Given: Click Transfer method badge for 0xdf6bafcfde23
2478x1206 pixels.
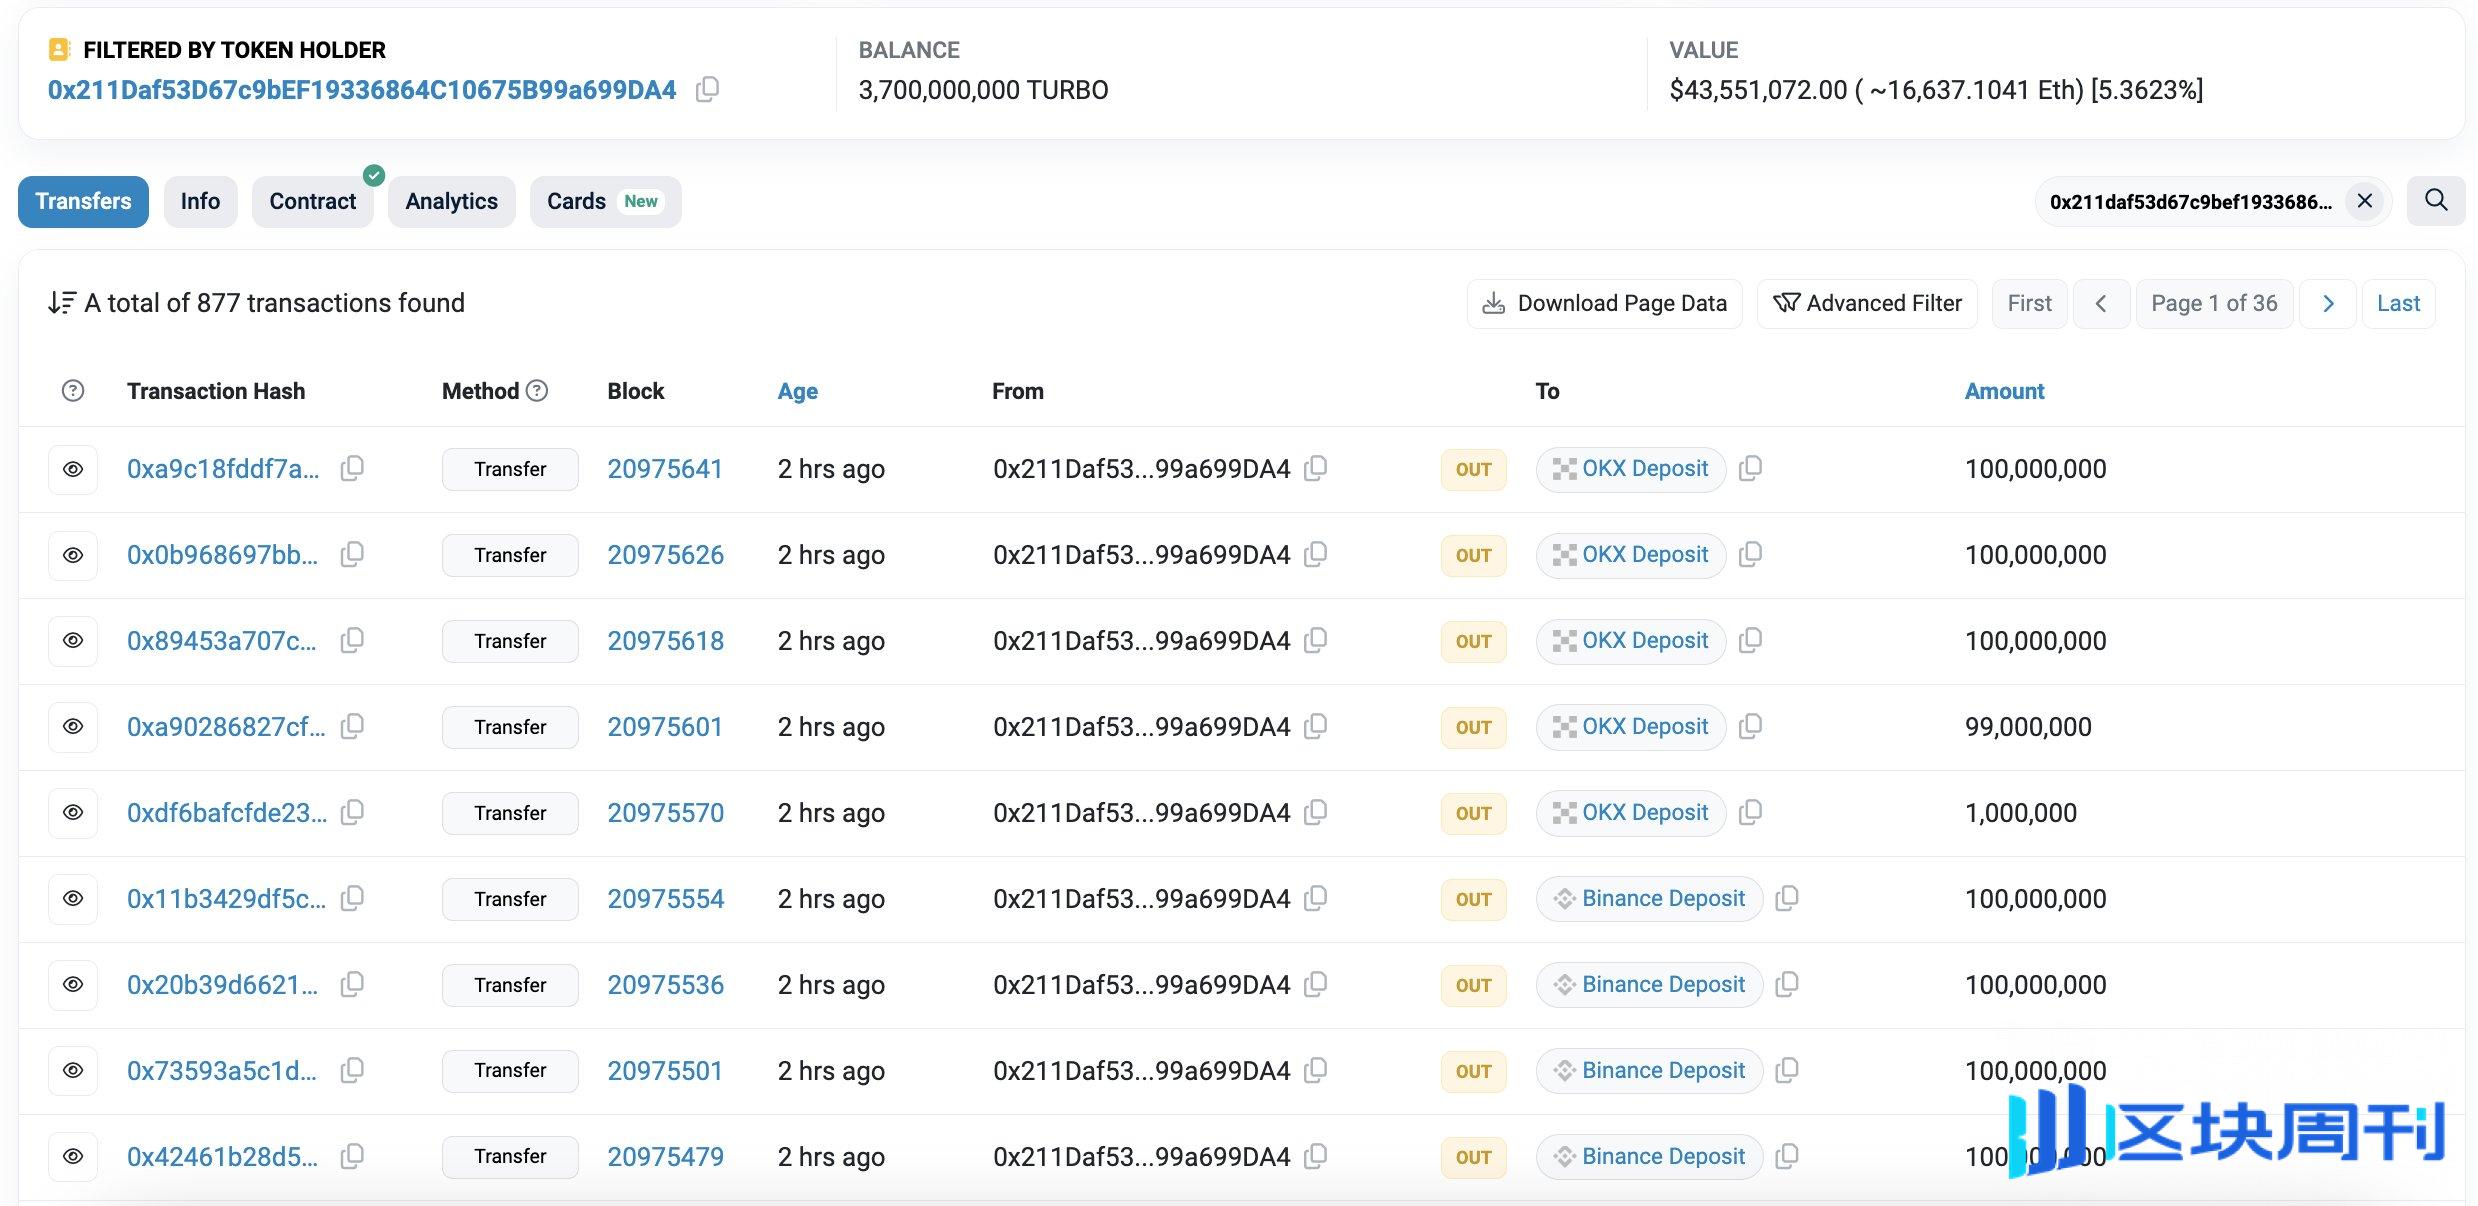Looking at the screenshot, I should point(510,813).
